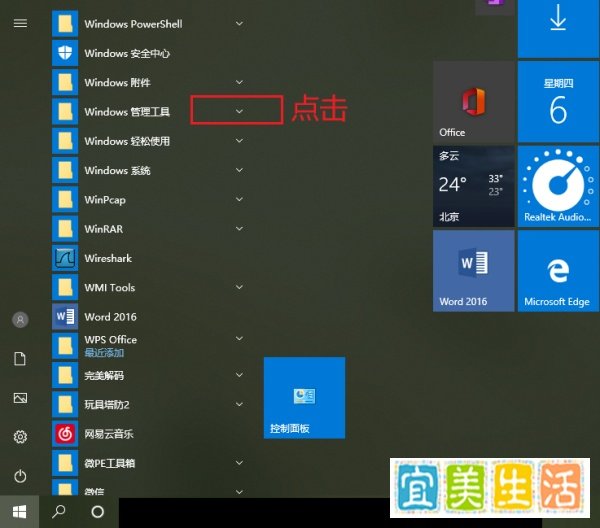Click the WinRAR folder icon

[65, 228]
